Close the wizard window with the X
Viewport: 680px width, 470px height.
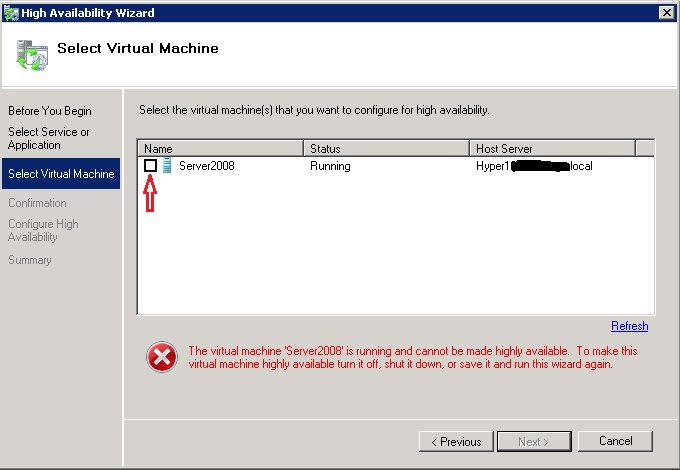pyautogui.click(x=666, y=11)
